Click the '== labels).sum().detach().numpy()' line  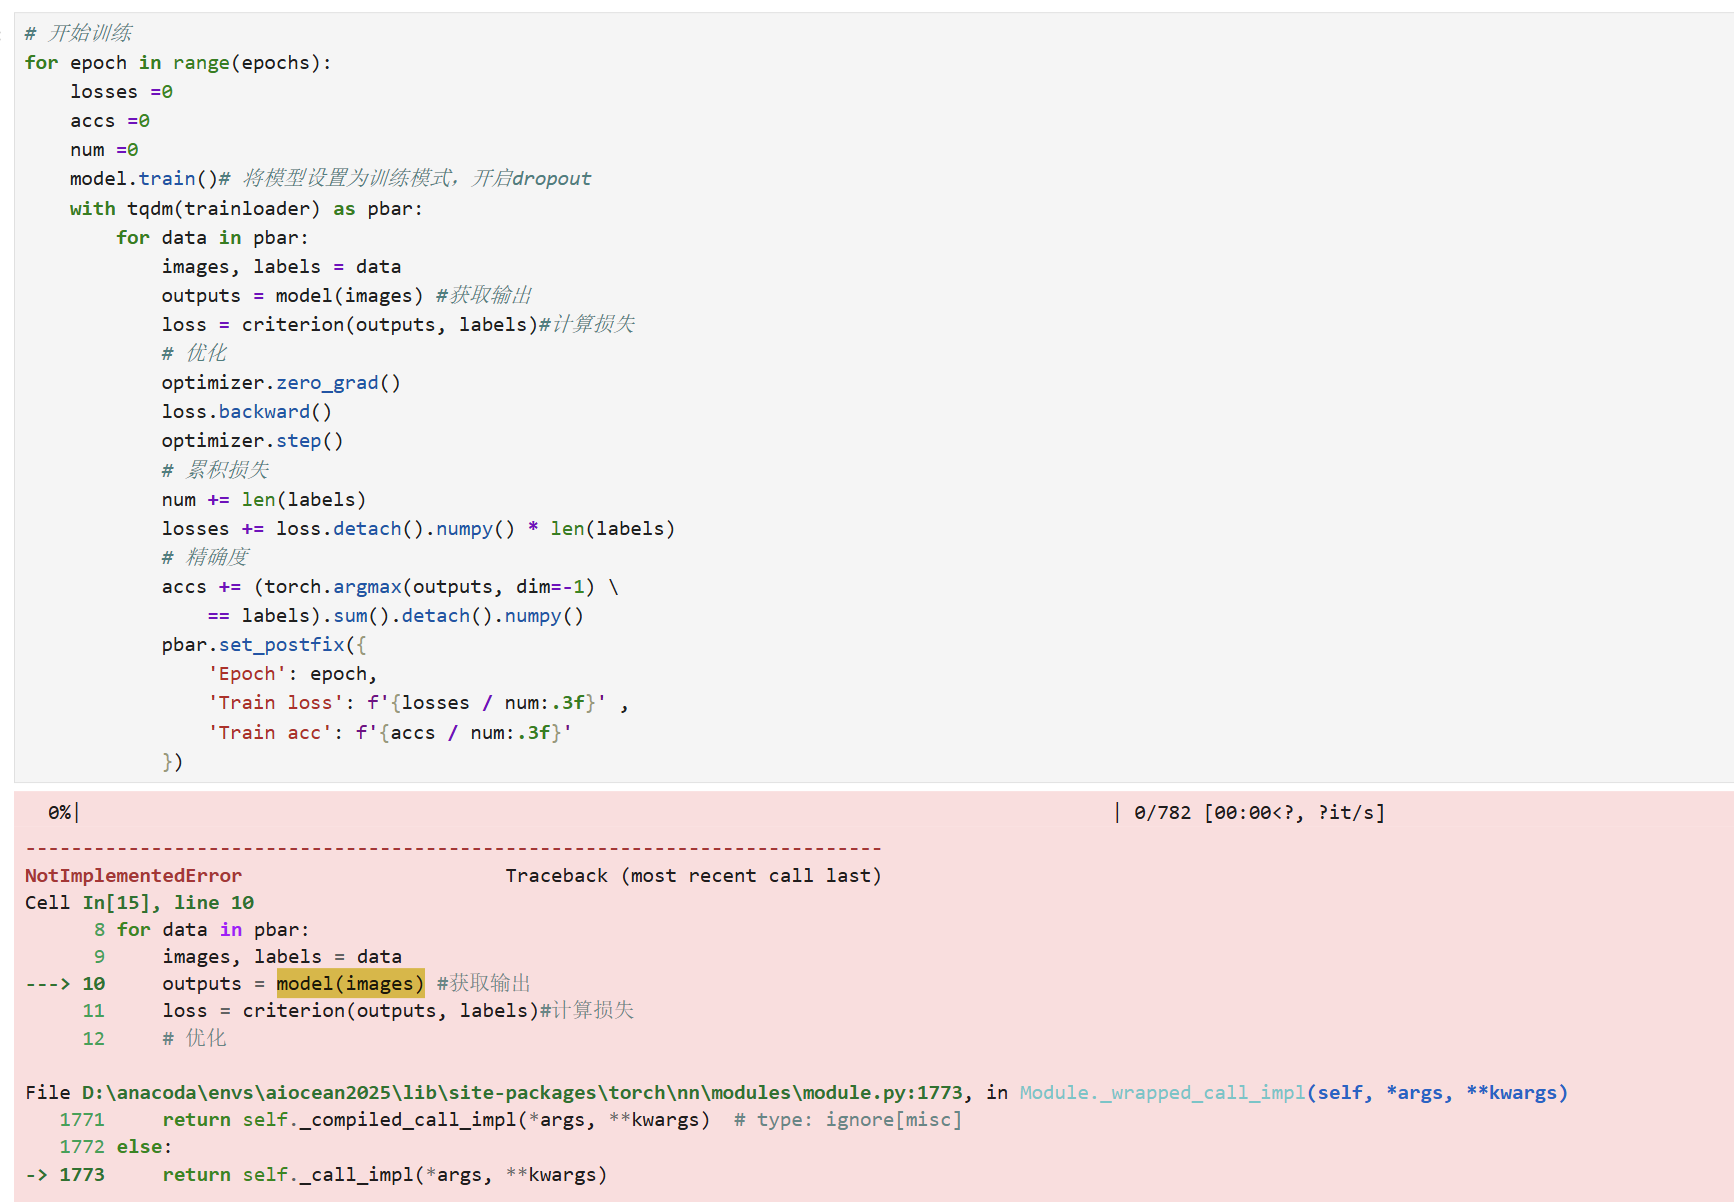point(395,616)
